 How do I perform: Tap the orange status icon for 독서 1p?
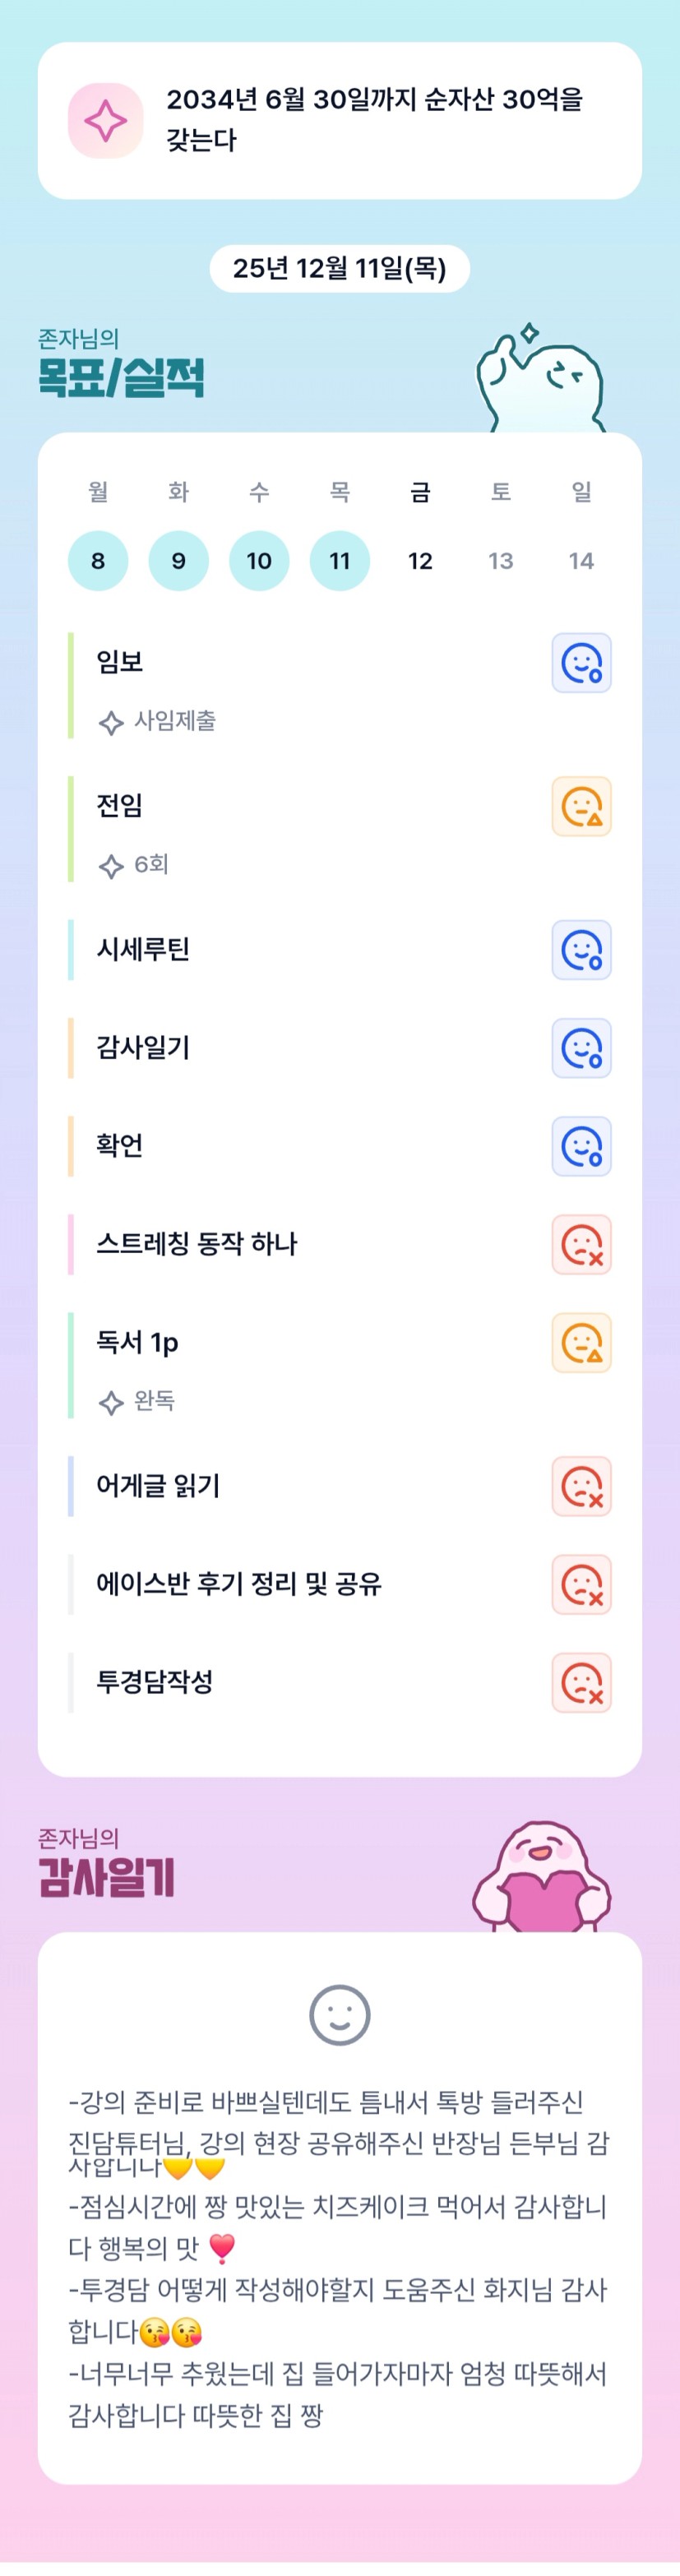(581, 1343)
